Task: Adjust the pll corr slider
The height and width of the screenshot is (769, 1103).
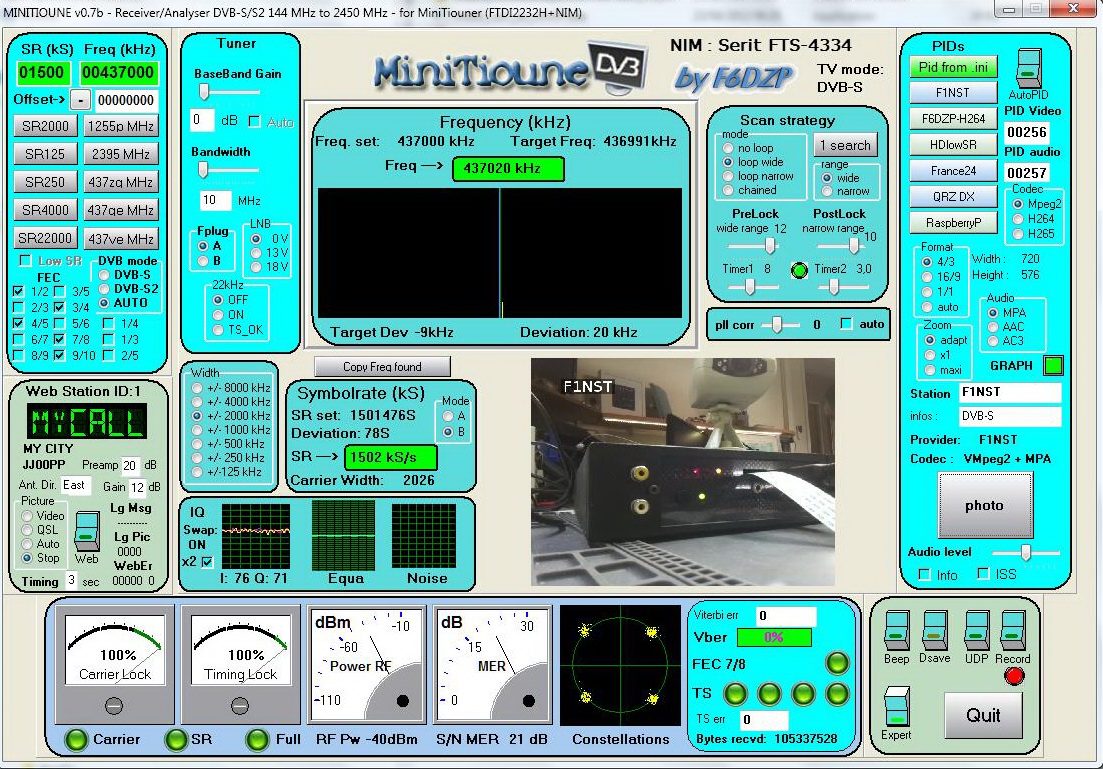Action: coord(777,324)
